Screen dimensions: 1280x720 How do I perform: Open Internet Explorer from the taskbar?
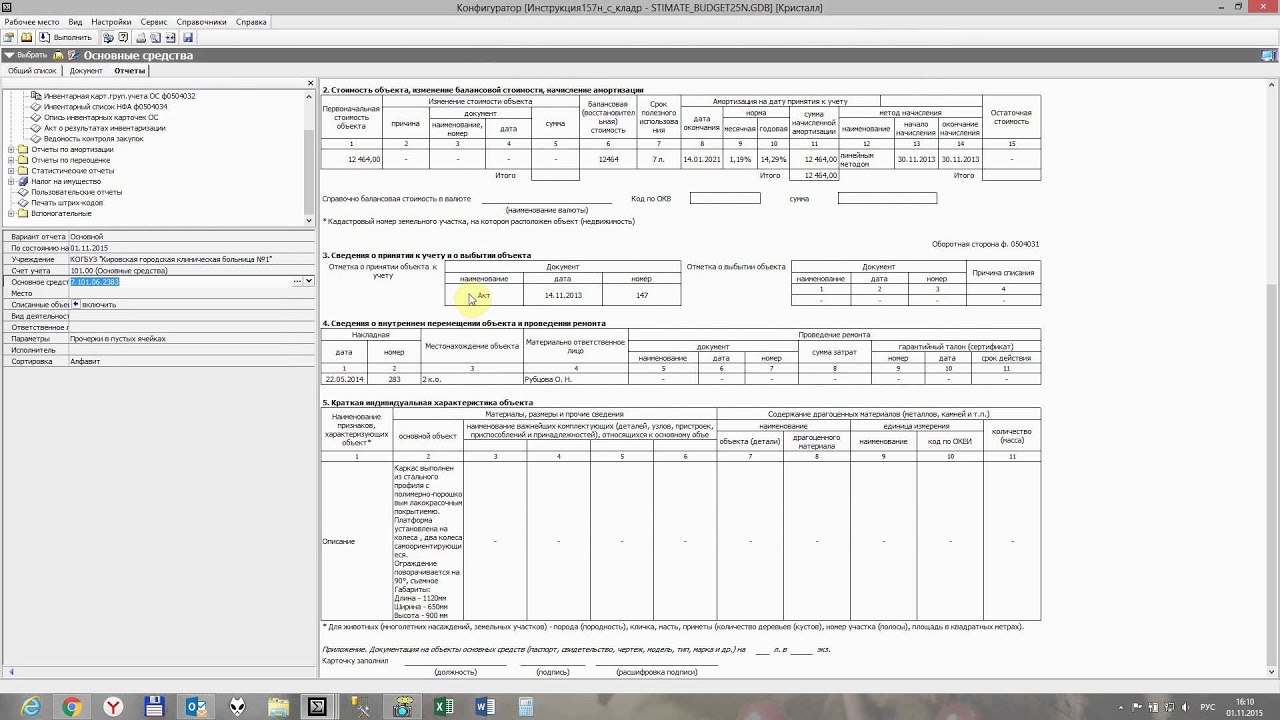pos(31,707)
